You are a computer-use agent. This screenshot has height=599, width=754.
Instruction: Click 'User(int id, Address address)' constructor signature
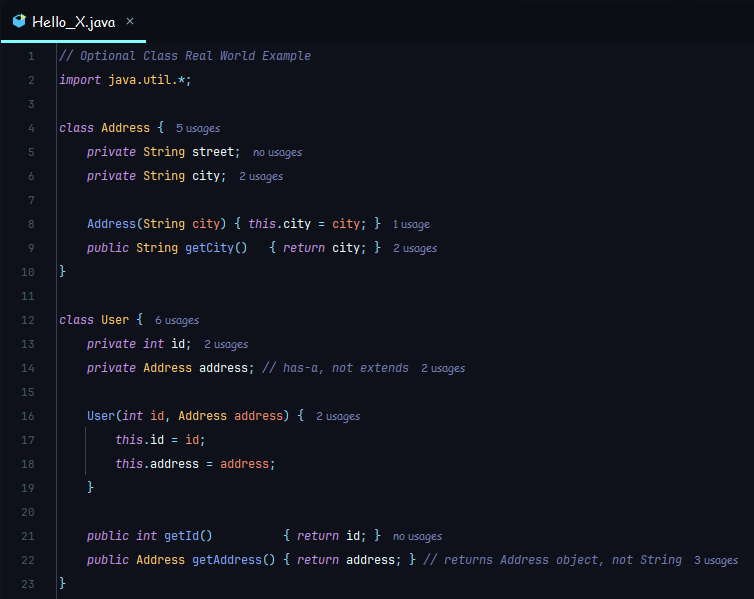[x=188, y=416]
